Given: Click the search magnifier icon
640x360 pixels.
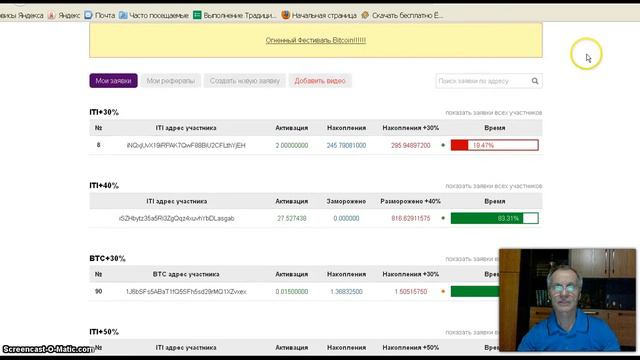Looking at the screenshot, I should click(535, 81).
